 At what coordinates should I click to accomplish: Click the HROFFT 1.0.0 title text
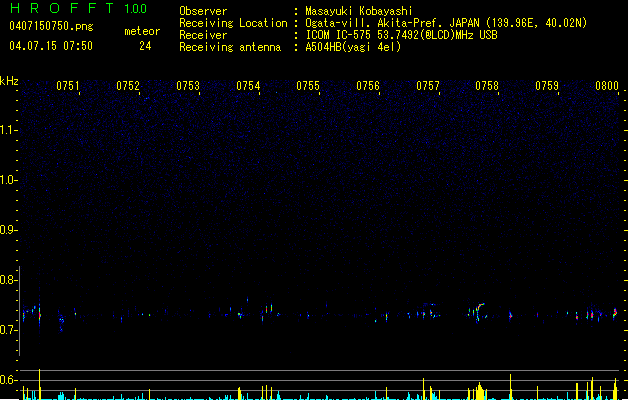click(x=79, y=8)
